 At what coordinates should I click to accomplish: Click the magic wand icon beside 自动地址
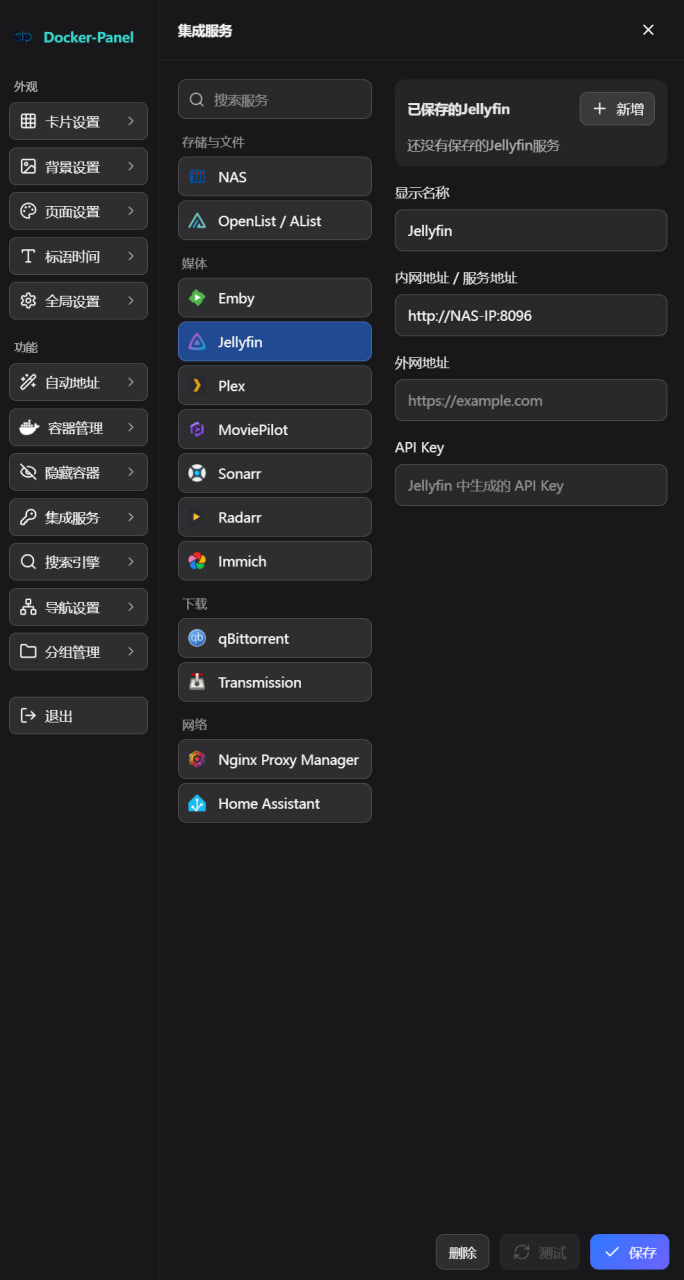(28, 382)
